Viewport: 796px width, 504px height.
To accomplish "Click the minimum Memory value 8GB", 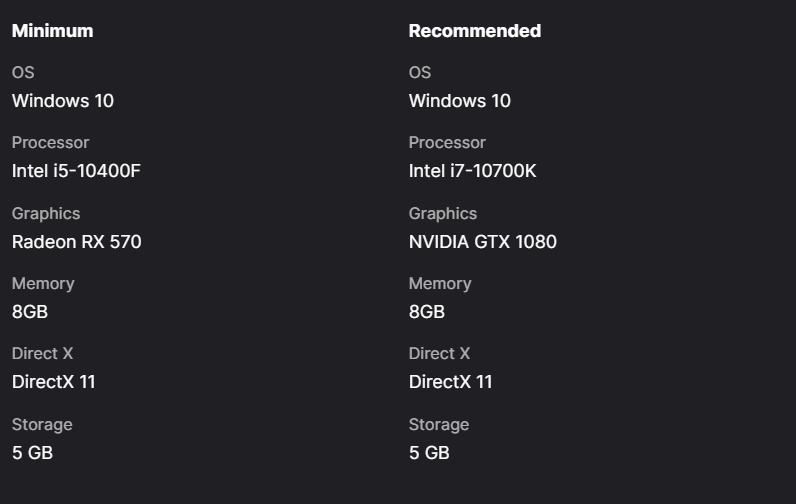I will click(30, 312).
